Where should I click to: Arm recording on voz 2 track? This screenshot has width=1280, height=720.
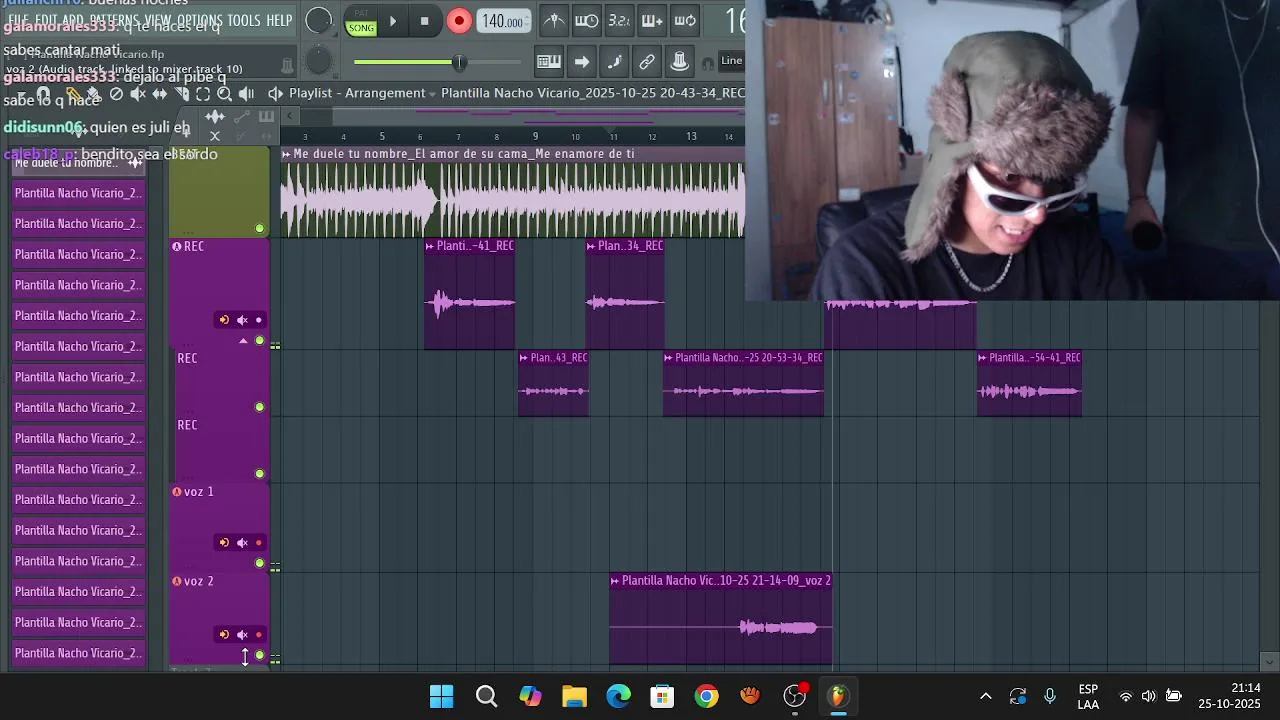pos(259,634)
